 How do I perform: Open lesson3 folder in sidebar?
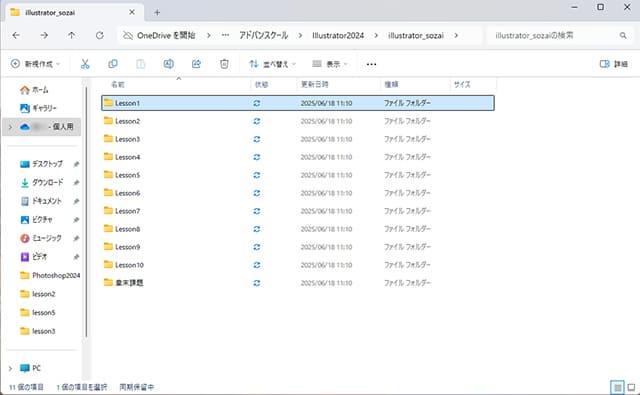(38, 331)
